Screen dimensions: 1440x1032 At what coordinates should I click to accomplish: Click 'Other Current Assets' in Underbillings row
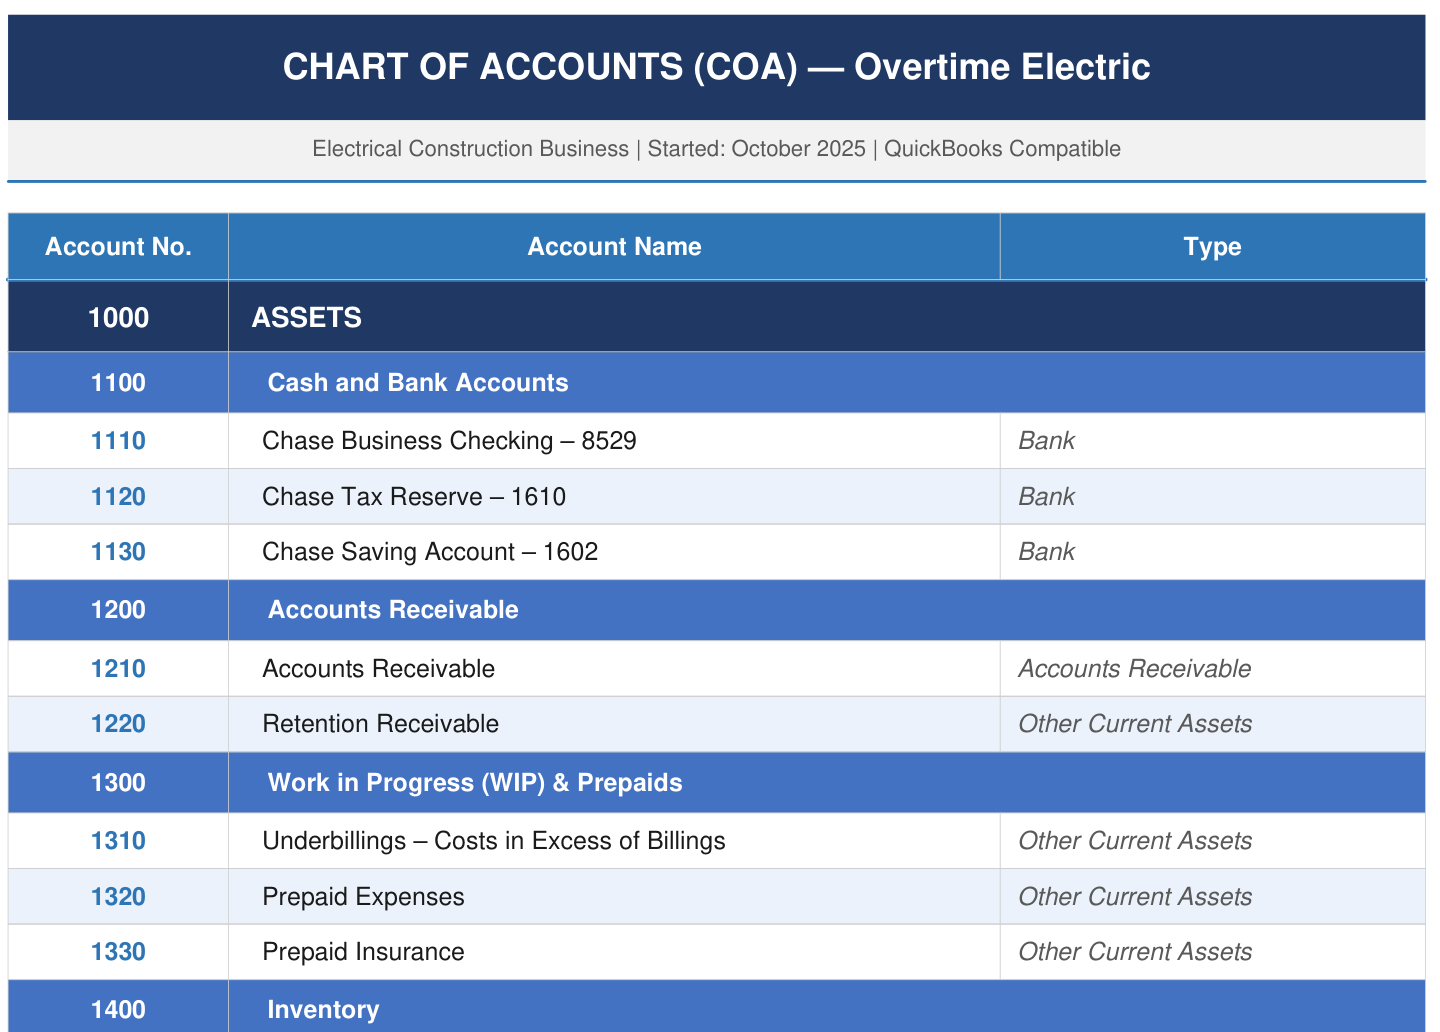[1135, 841]
